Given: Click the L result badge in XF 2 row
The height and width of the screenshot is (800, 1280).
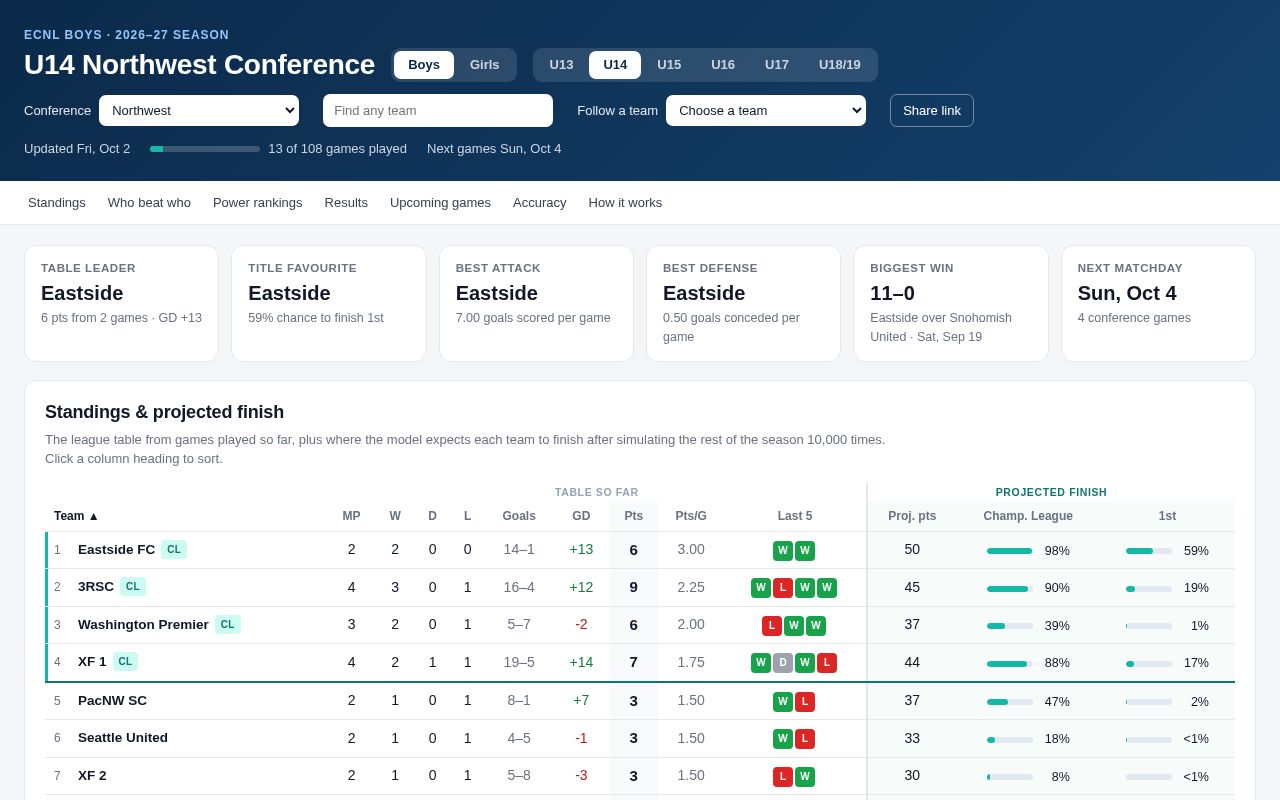Looking at the screenshot, I should [x=783, y=777].
